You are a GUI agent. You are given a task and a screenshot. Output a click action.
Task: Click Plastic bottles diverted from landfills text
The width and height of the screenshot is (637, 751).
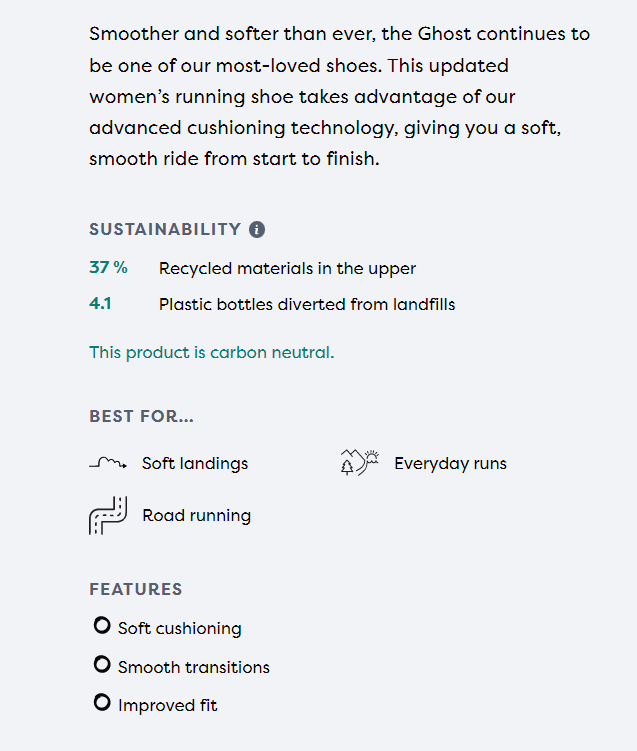tap(307, 304)
